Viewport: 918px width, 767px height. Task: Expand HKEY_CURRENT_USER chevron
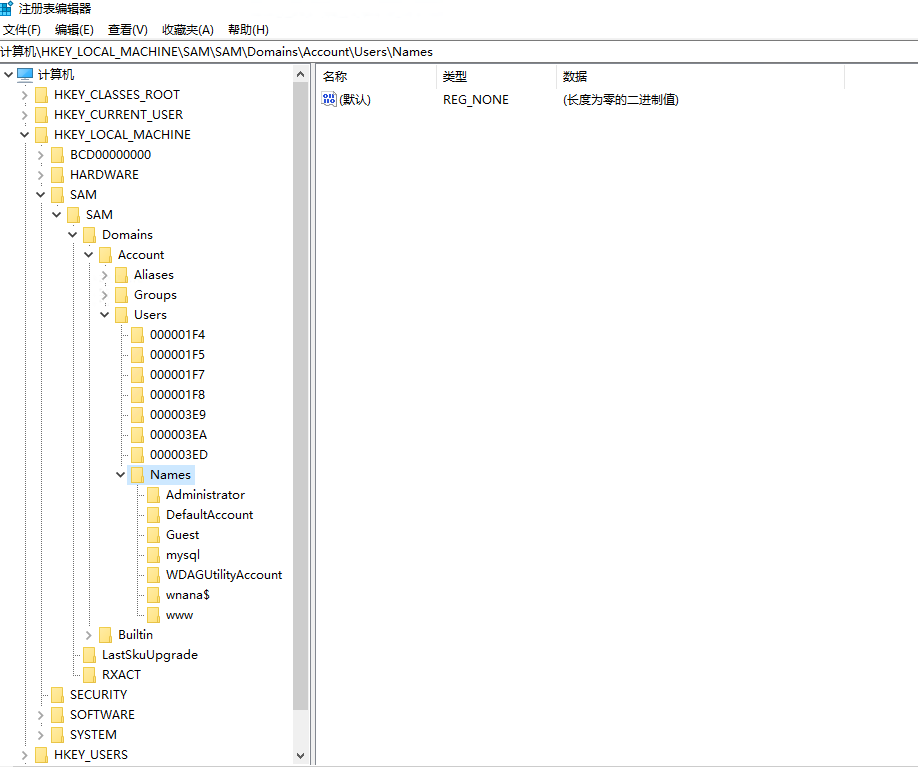point(24,115)
